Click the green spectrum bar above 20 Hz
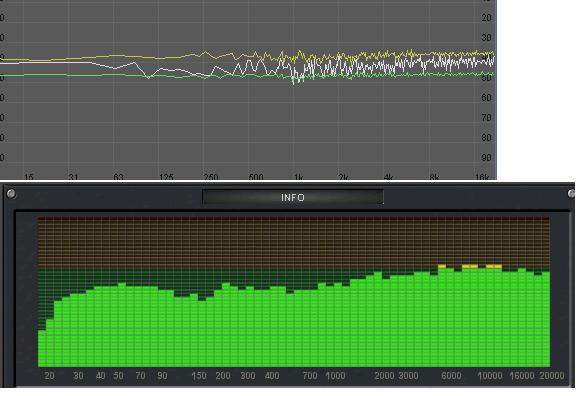The height and width of the screenshot is (396, 580). tap(50, 342)
